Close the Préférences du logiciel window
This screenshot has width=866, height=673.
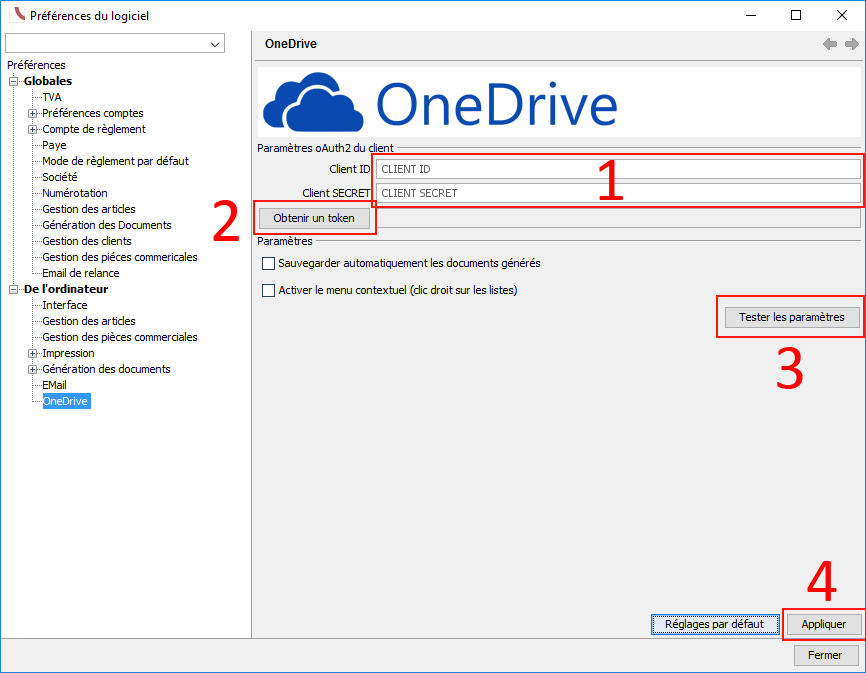(x=842, y=15)
